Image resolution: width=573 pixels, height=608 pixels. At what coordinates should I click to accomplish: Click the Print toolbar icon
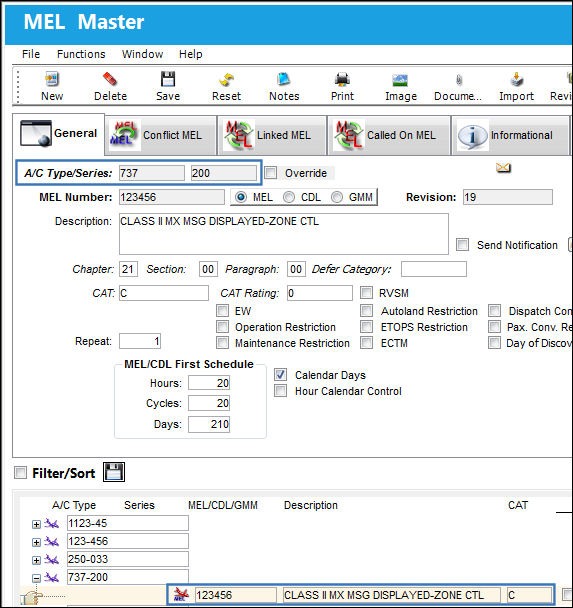[x=342, y=79]
